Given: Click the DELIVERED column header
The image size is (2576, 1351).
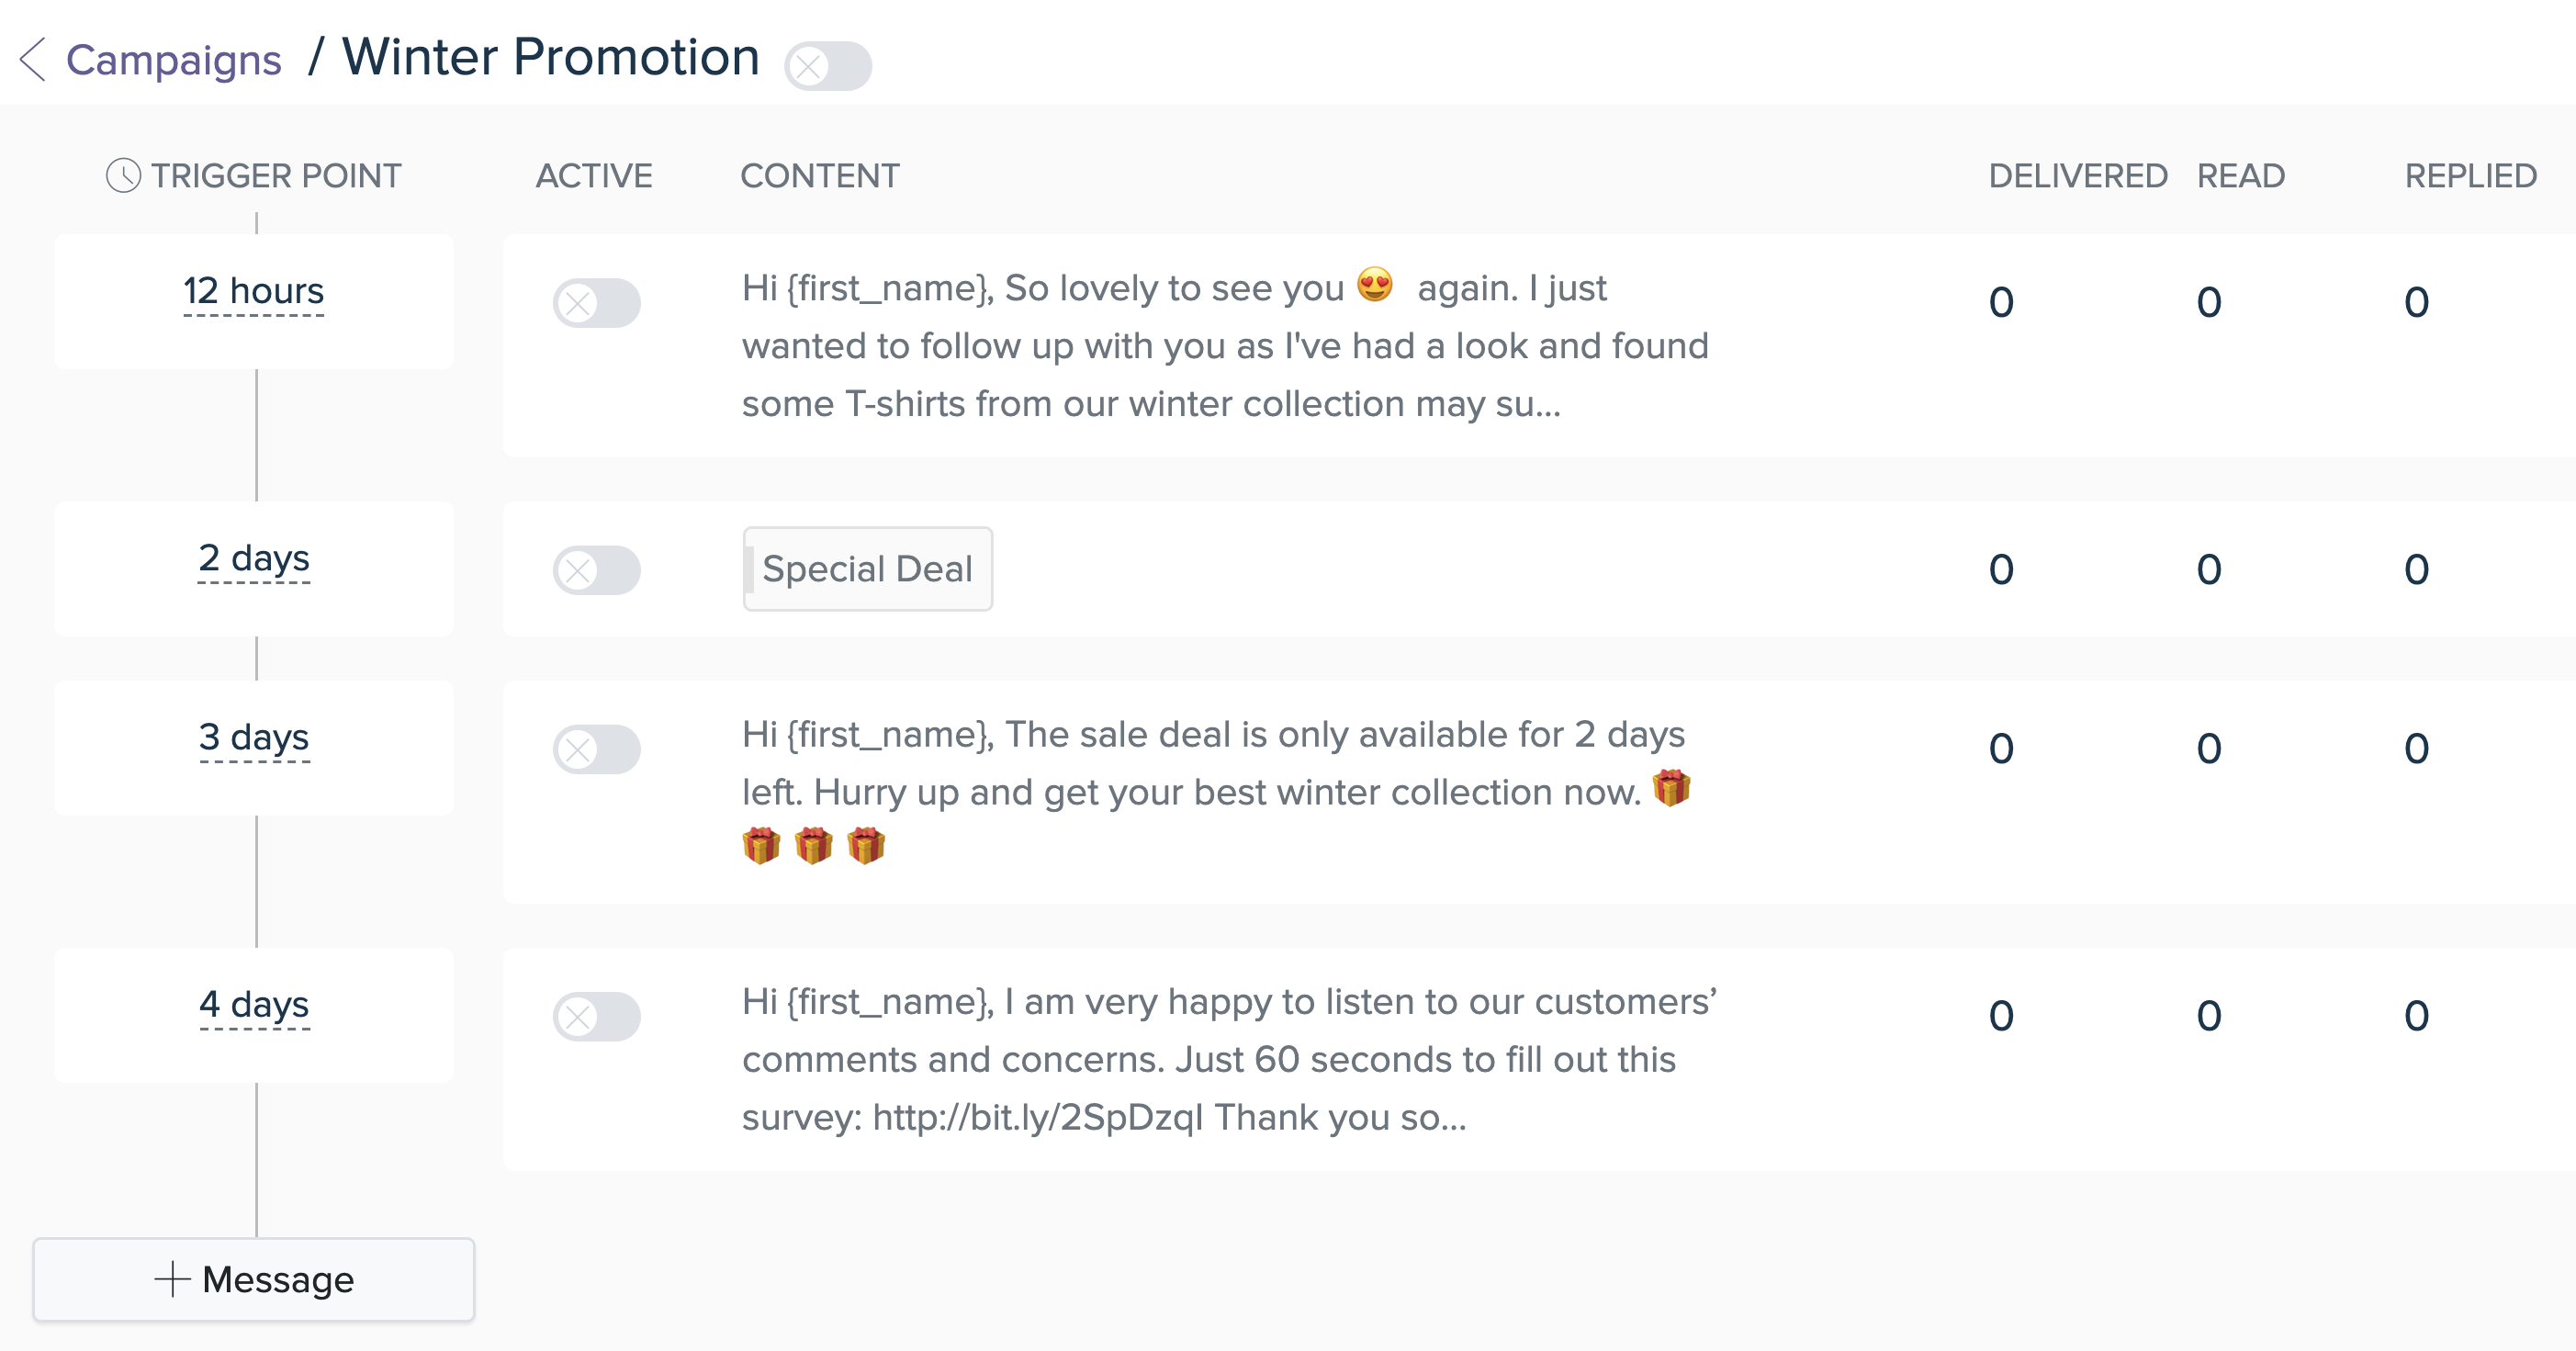Looking at the screenshot, I should click(x=2077, y=176).
